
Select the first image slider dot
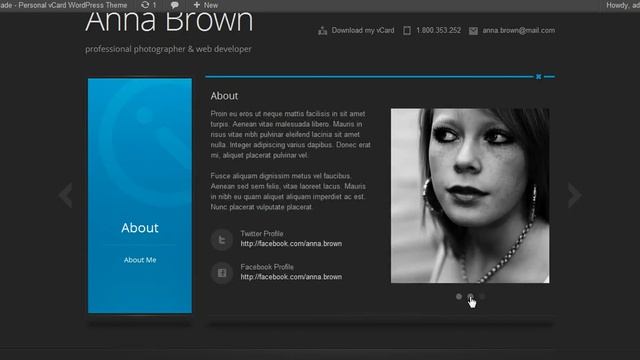tap(459, 297)
